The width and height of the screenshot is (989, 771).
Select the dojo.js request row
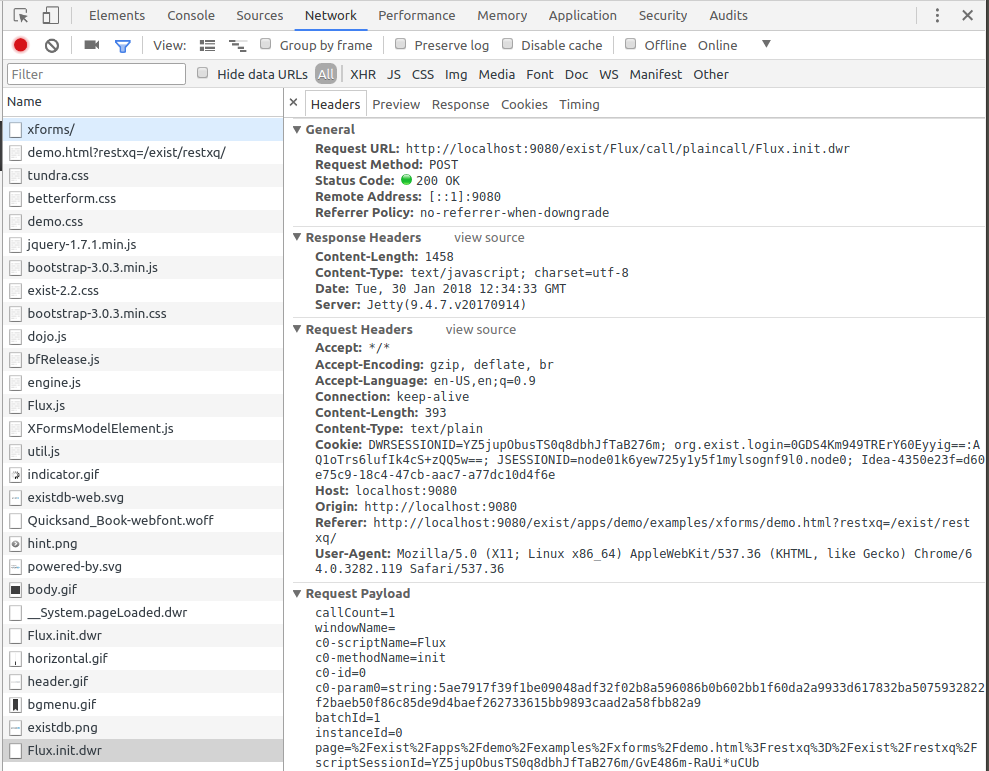(143, 336)
